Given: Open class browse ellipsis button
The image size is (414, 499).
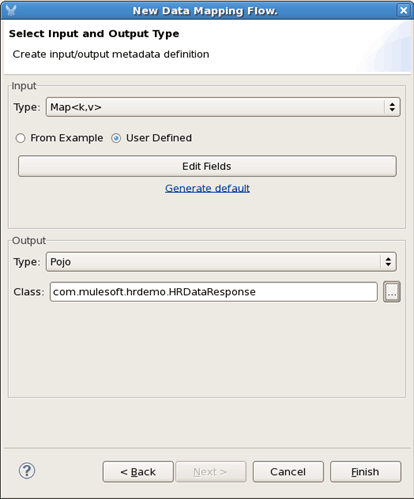Looking at the screenshot, I should tap(392, 292).
